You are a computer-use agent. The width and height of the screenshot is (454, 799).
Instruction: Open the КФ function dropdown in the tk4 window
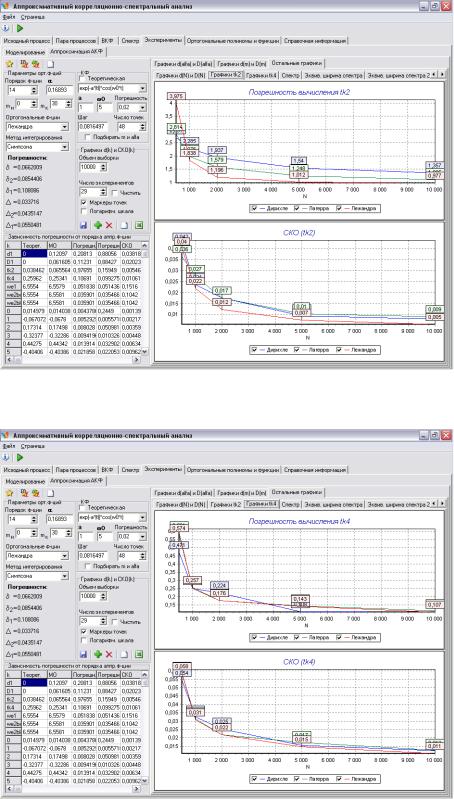pos(143,517)
